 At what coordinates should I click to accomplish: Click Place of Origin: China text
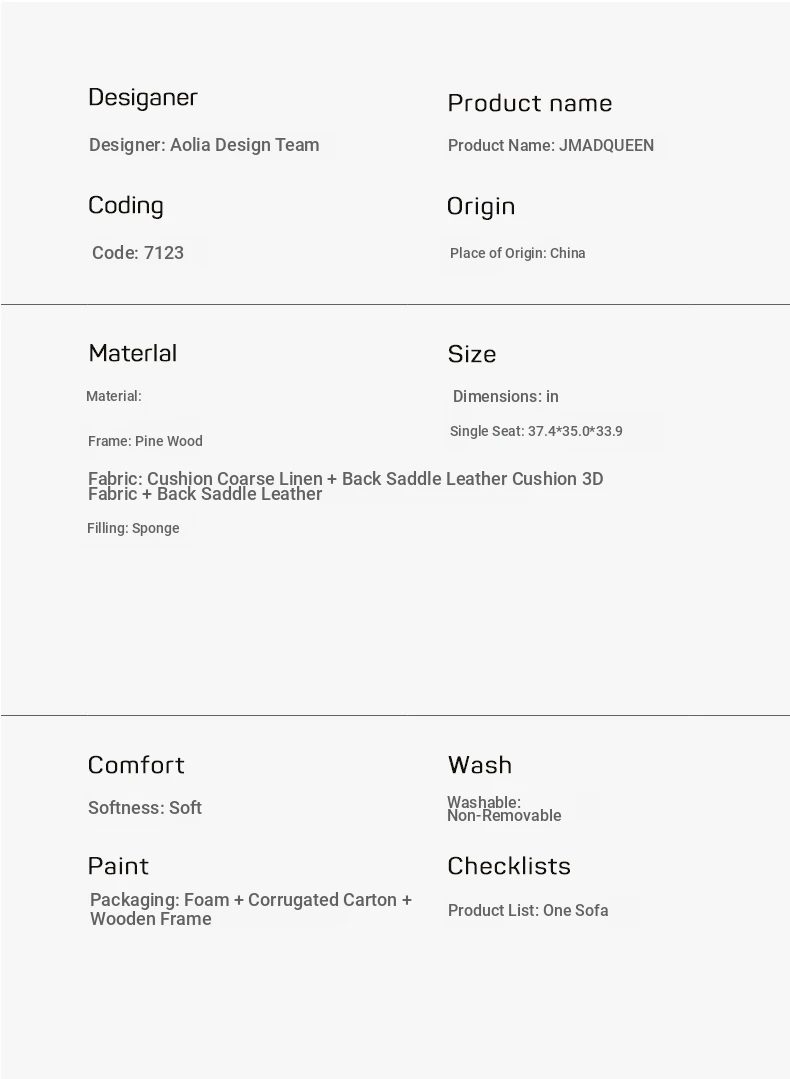click(518, 253)
